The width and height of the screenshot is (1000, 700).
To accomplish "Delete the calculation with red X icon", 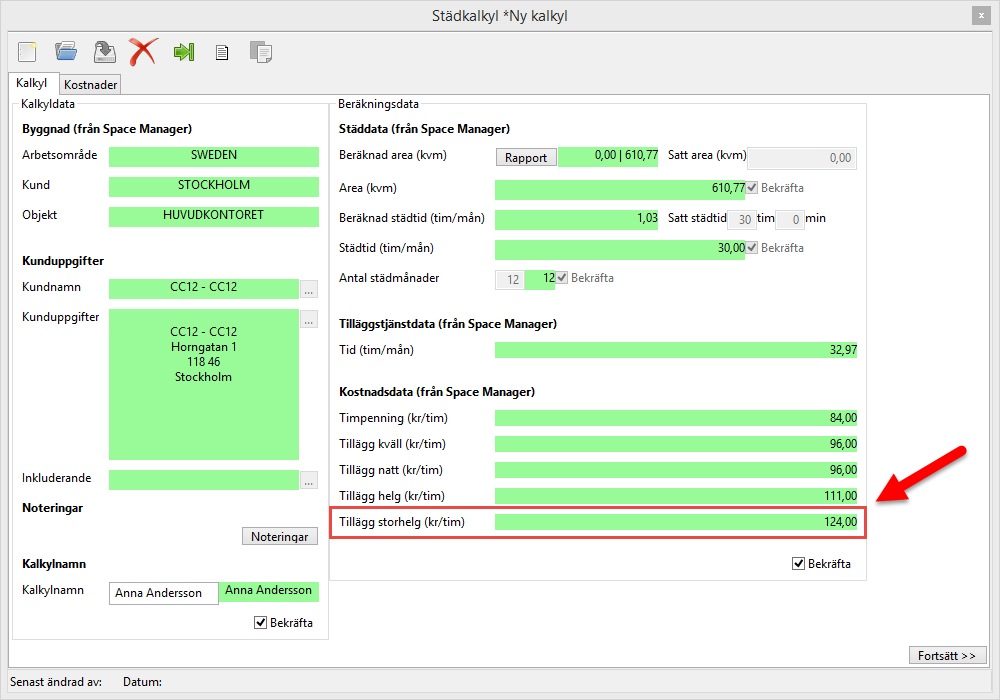I will click(x=143, y=51).
